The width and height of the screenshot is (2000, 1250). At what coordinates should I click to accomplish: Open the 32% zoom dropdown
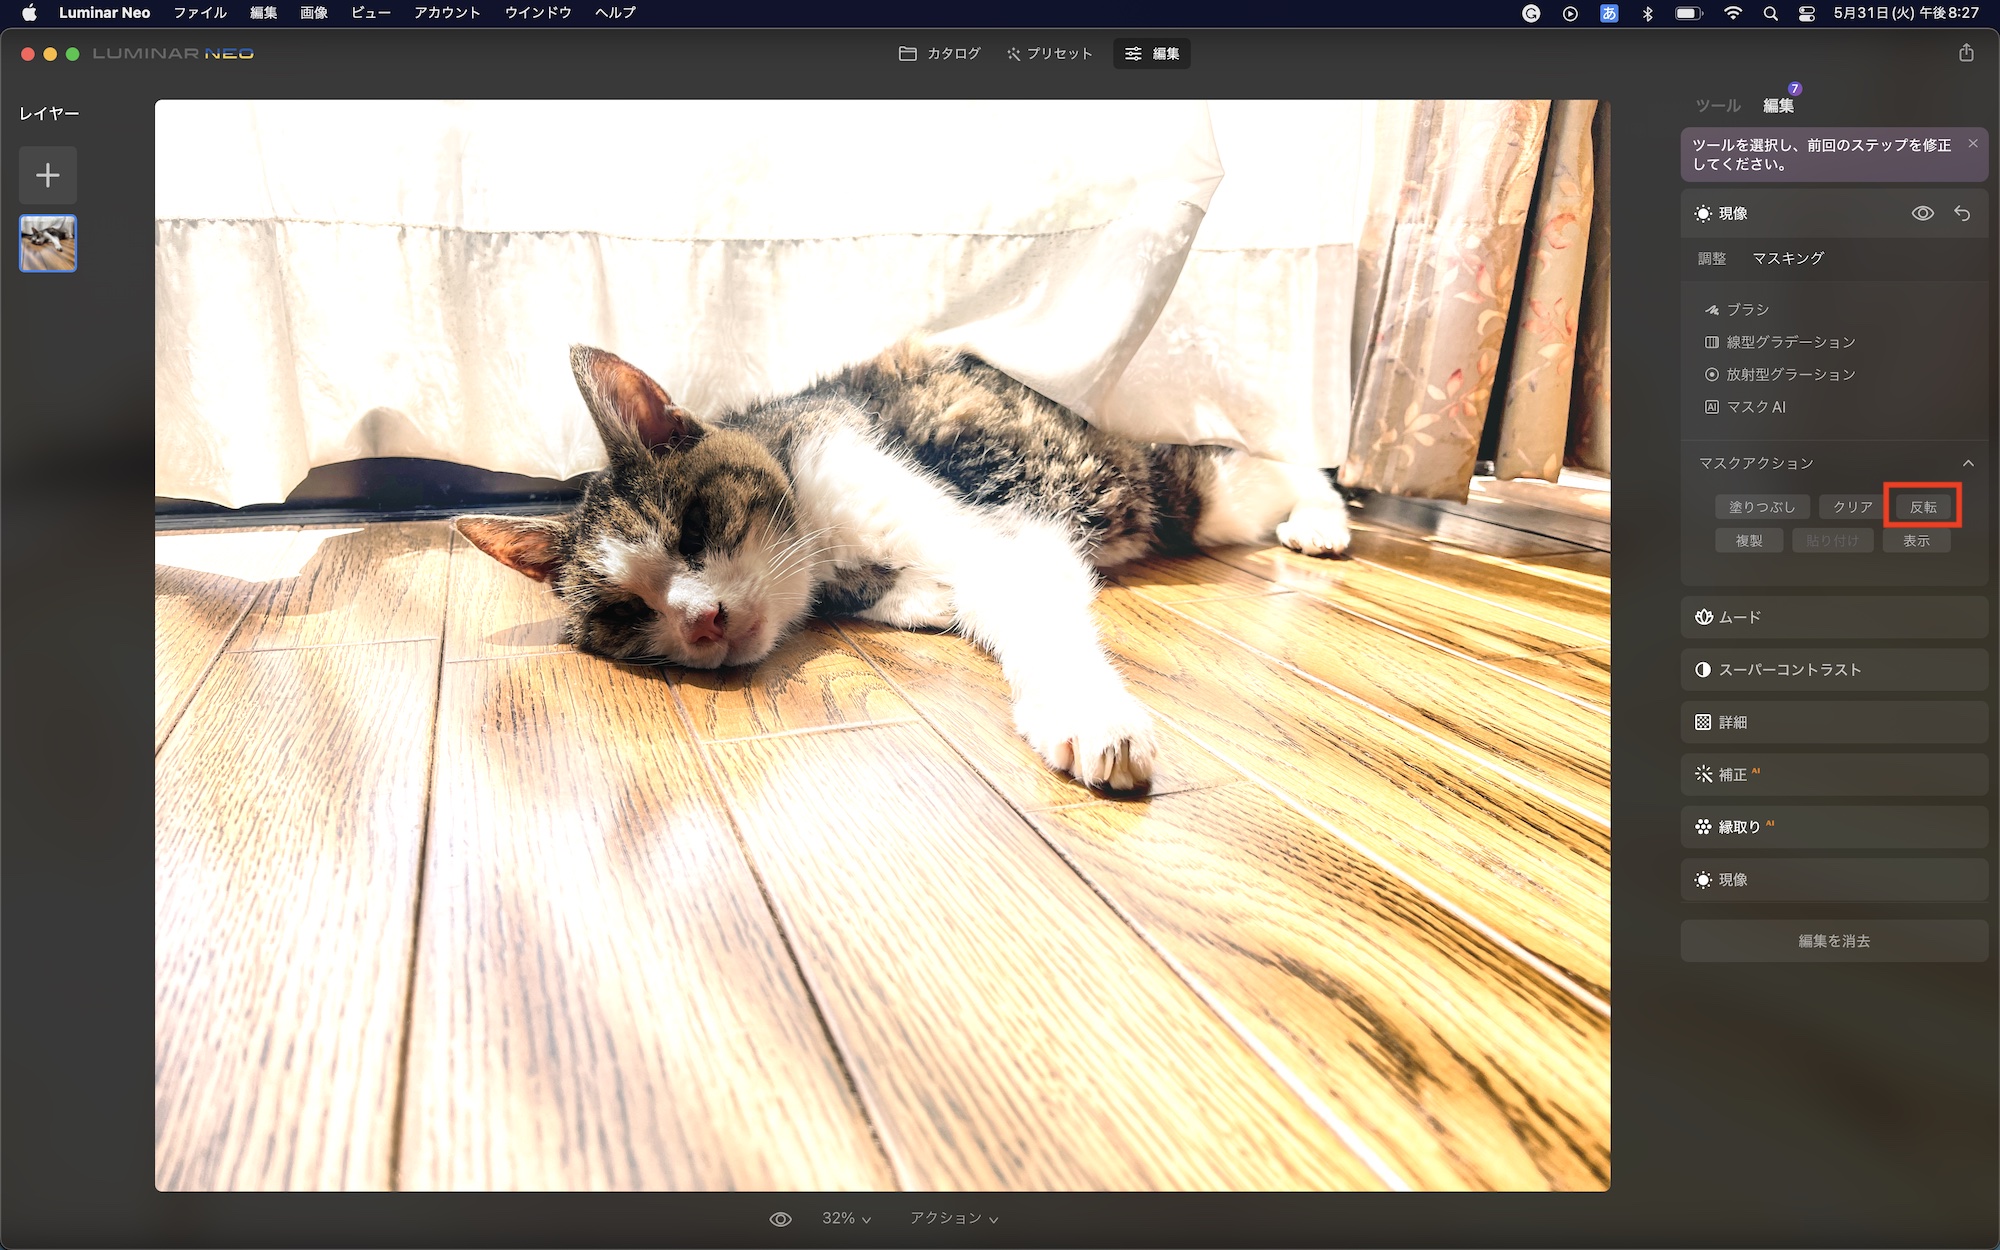click(846, 1219)
